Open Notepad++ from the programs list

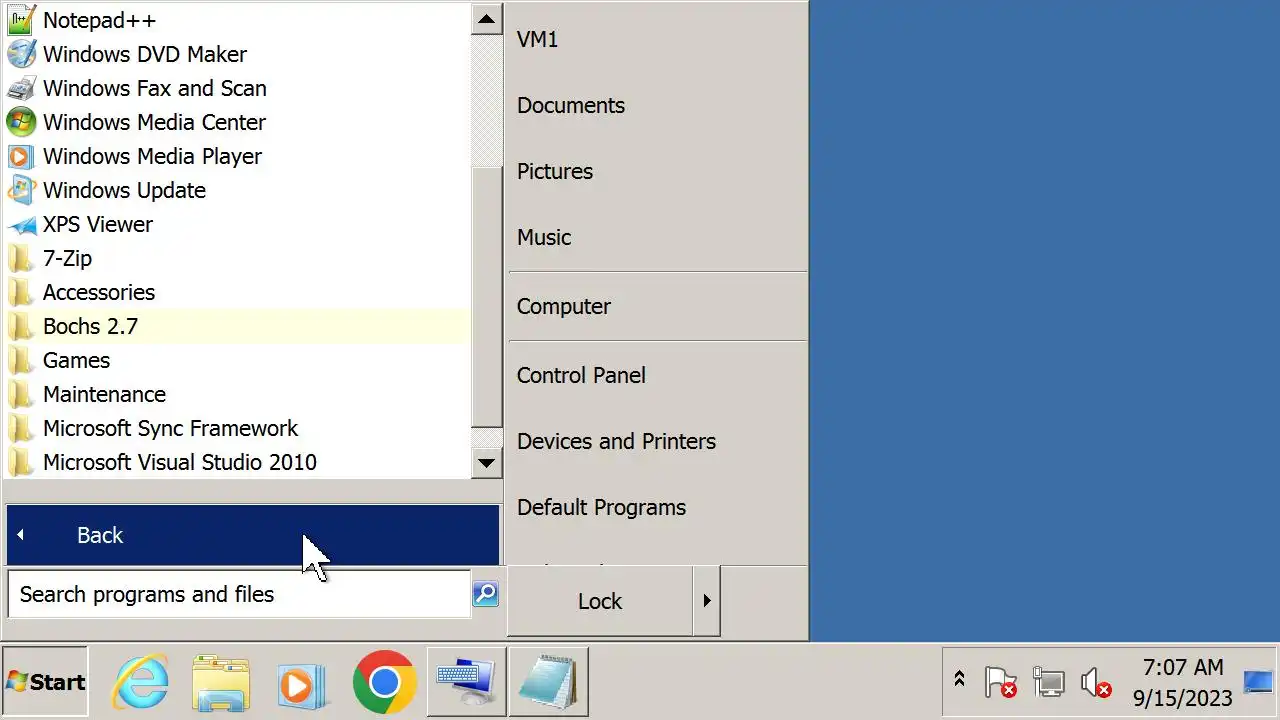pos(237,20)
